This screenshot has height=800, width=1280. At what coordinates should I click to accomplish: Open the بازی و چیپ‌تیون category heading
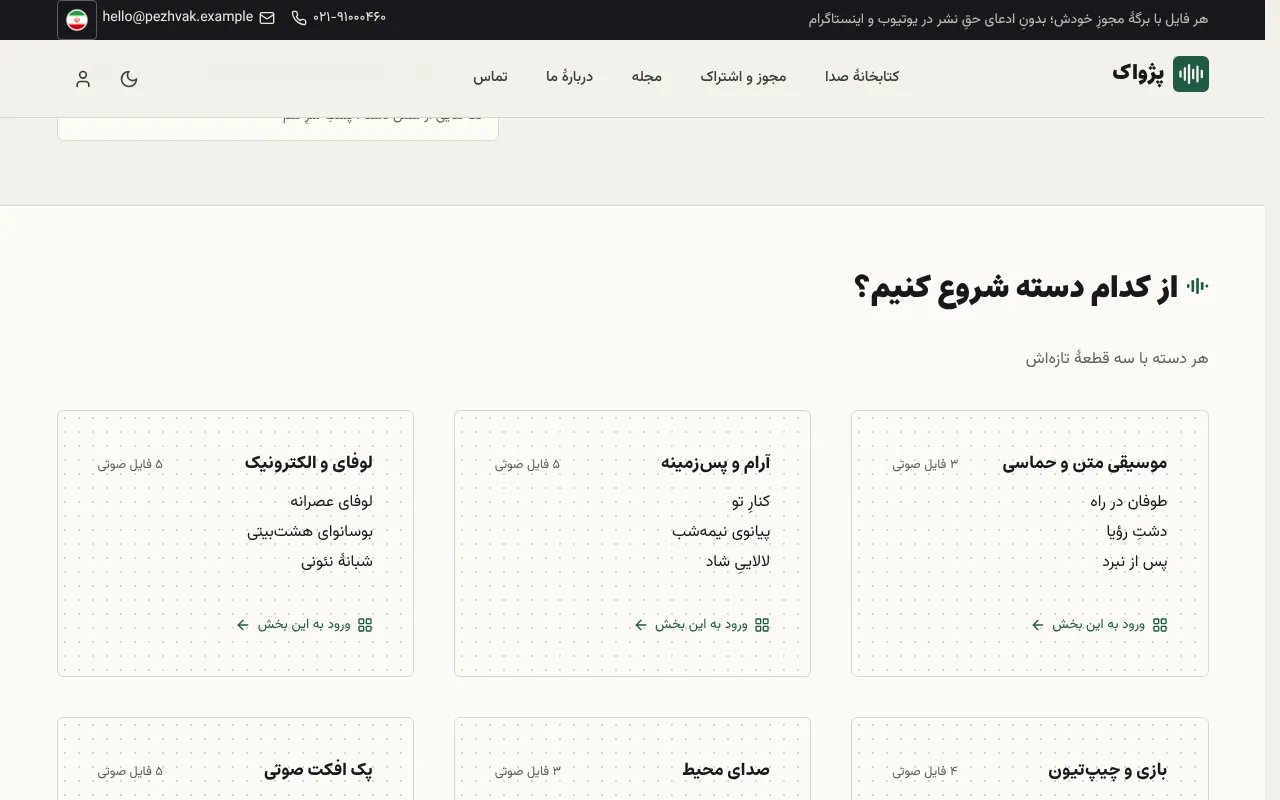point(1108,770)
